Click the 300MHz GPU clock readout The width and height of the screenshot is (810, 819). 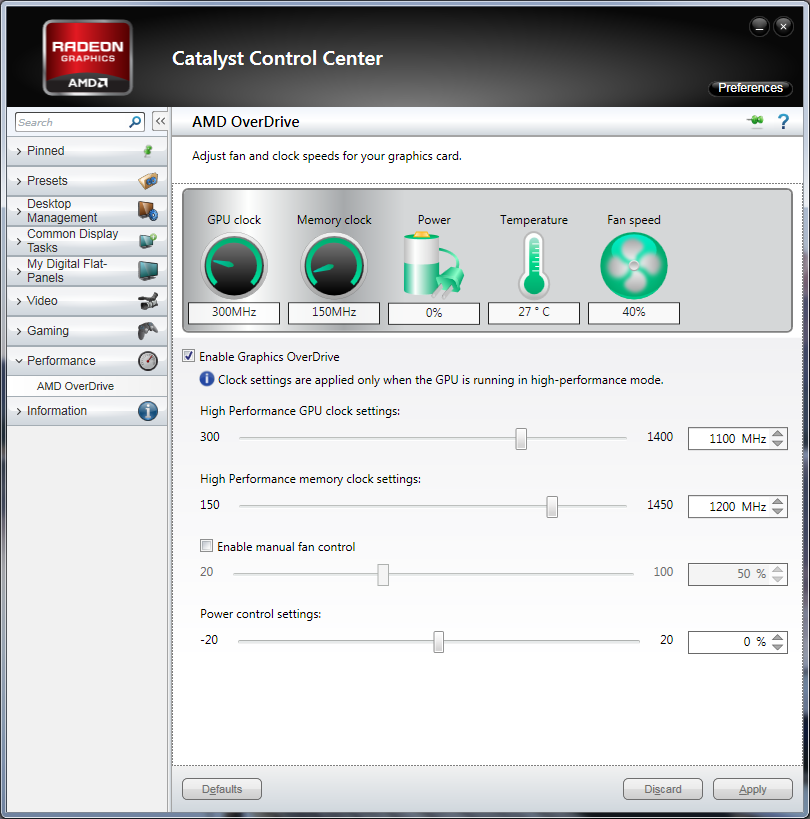point(234,312)
